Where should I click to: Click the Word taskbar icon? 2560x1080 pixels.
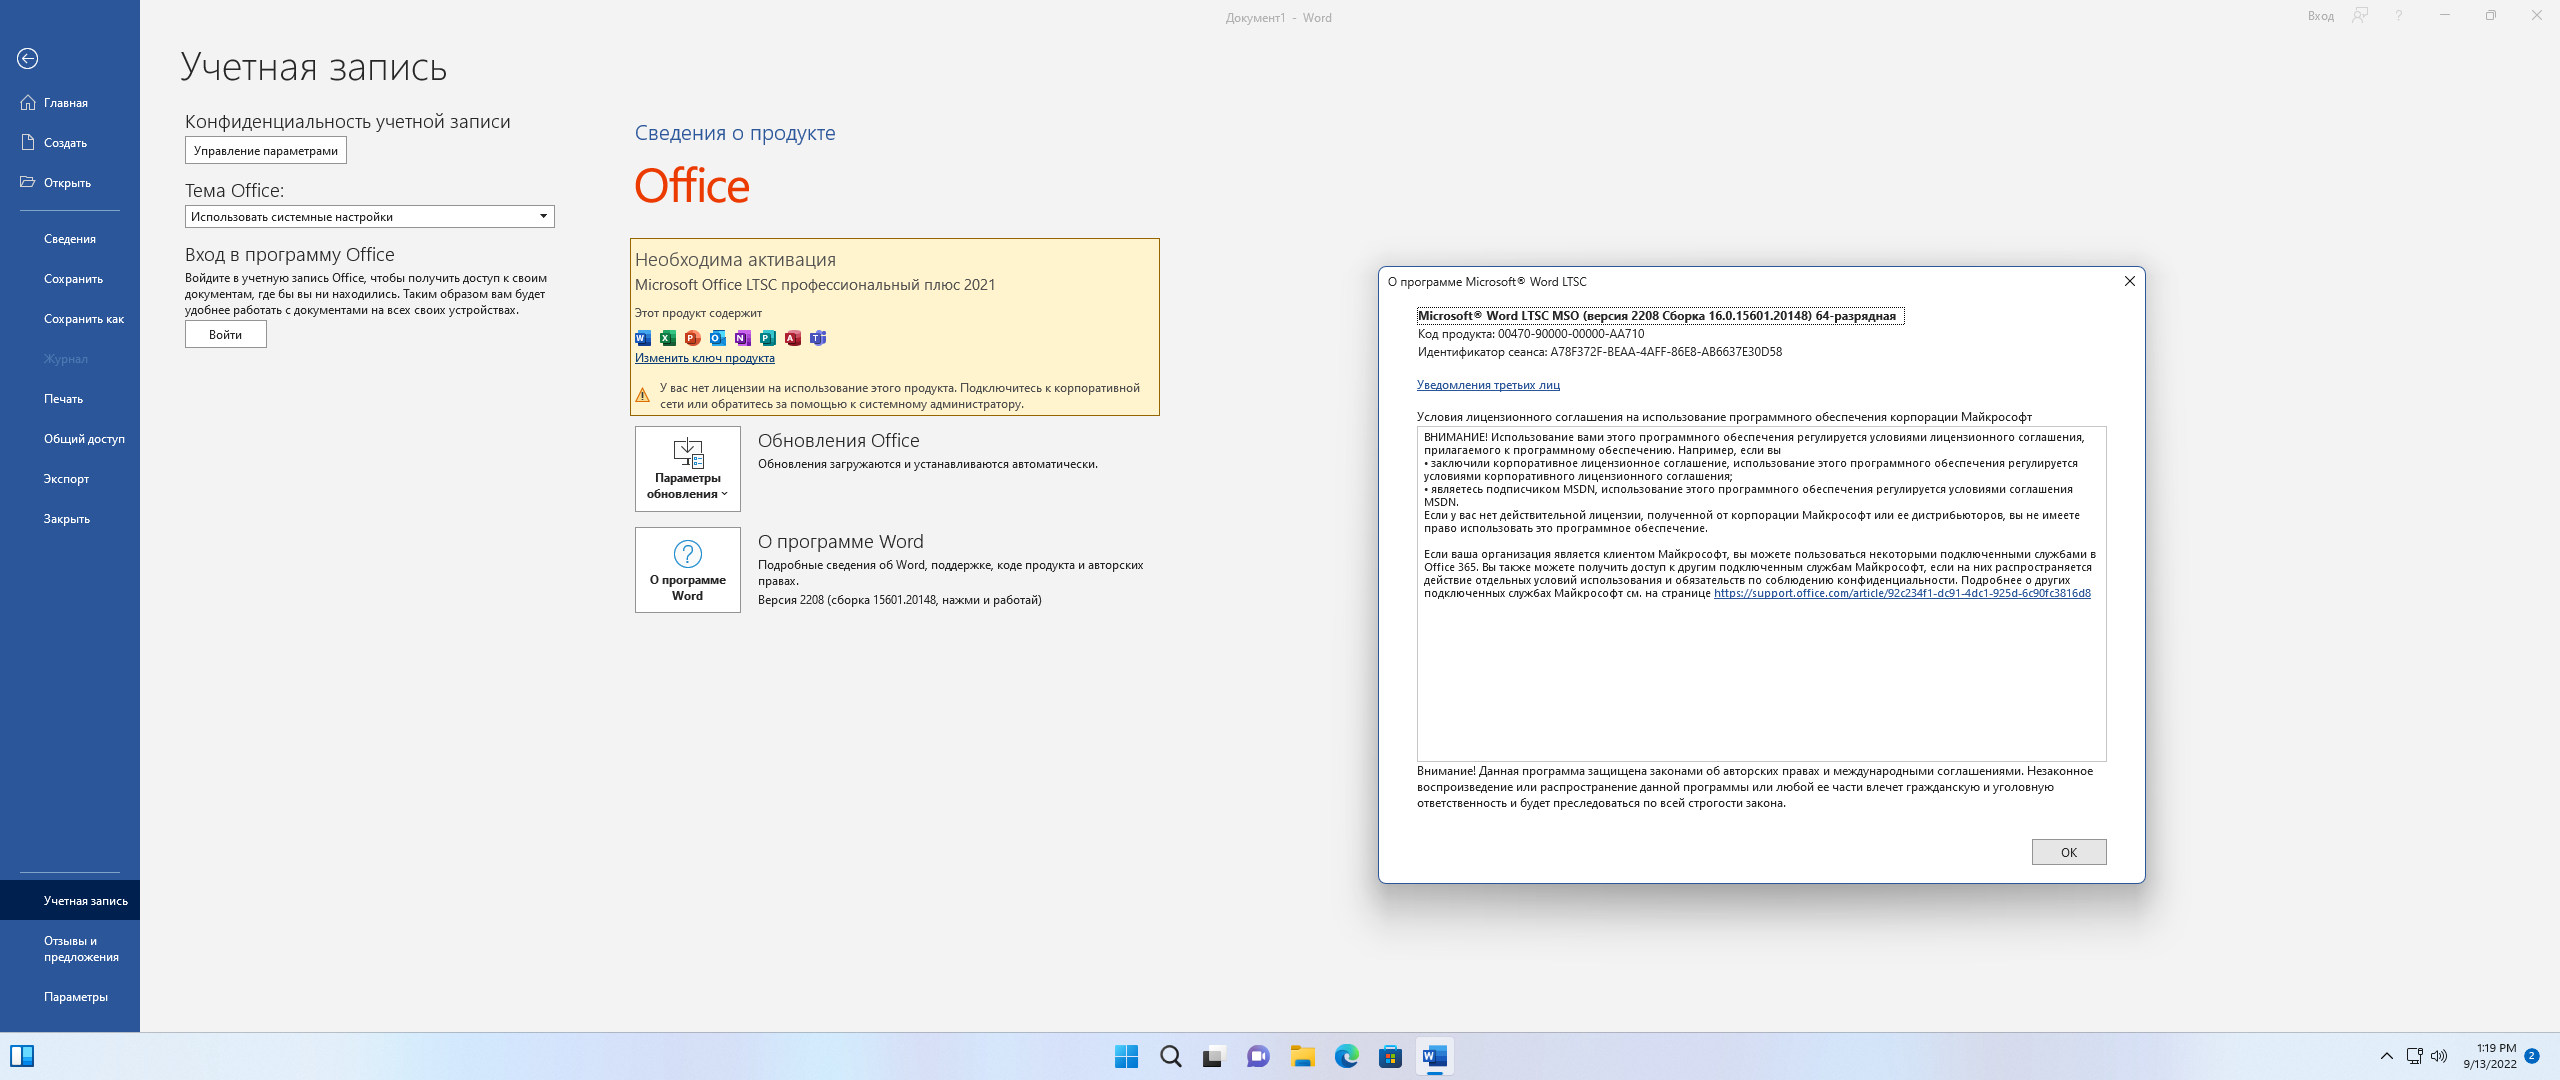[x=1434, y=1056]
